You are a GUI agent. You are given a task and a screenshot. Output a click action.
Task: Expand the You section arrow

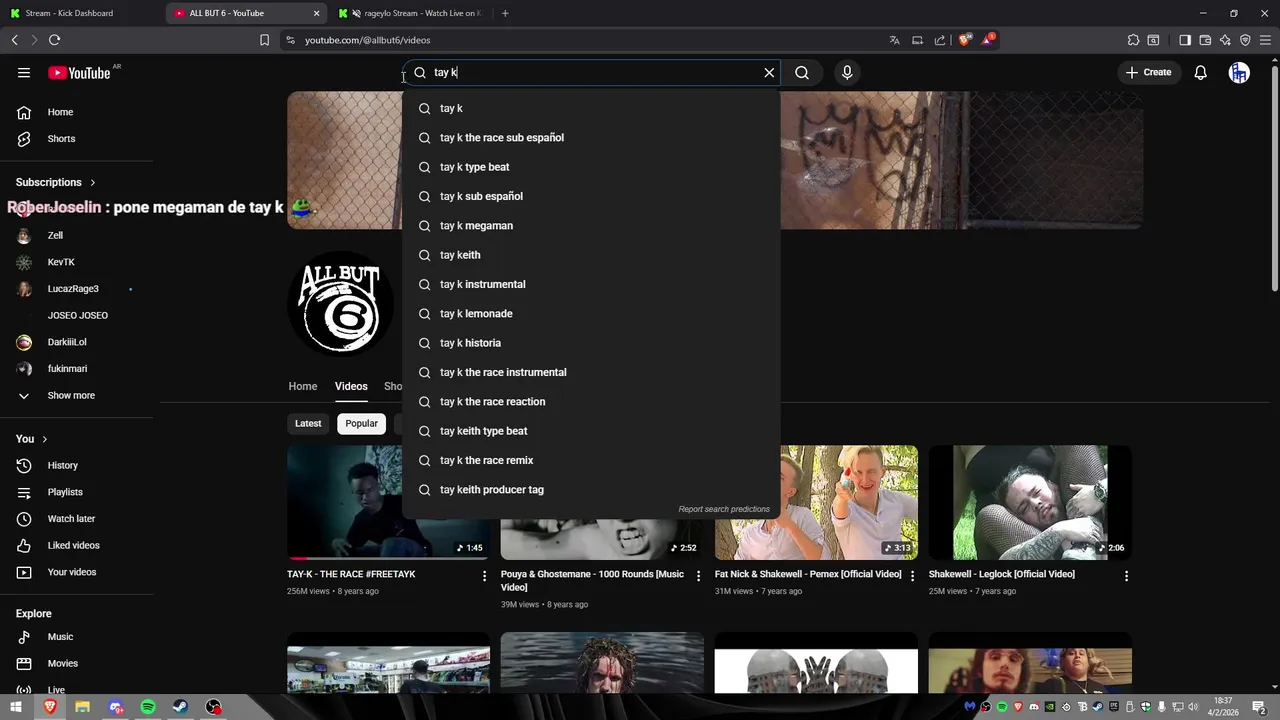coord(44,439)
